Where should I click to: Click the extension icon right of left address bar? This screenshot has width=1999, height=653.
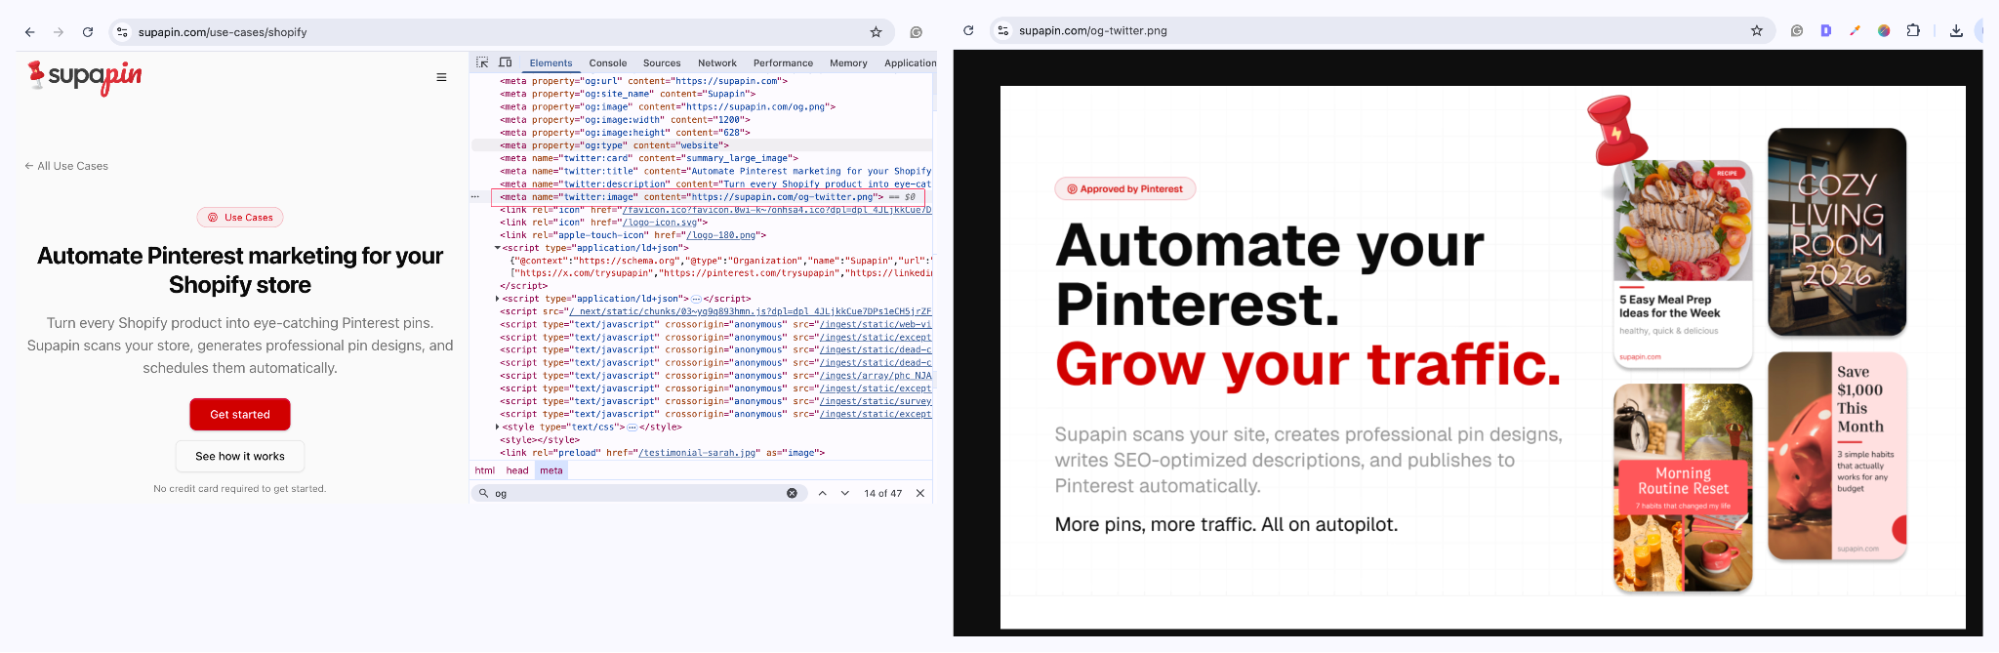[x=916, y=32]
